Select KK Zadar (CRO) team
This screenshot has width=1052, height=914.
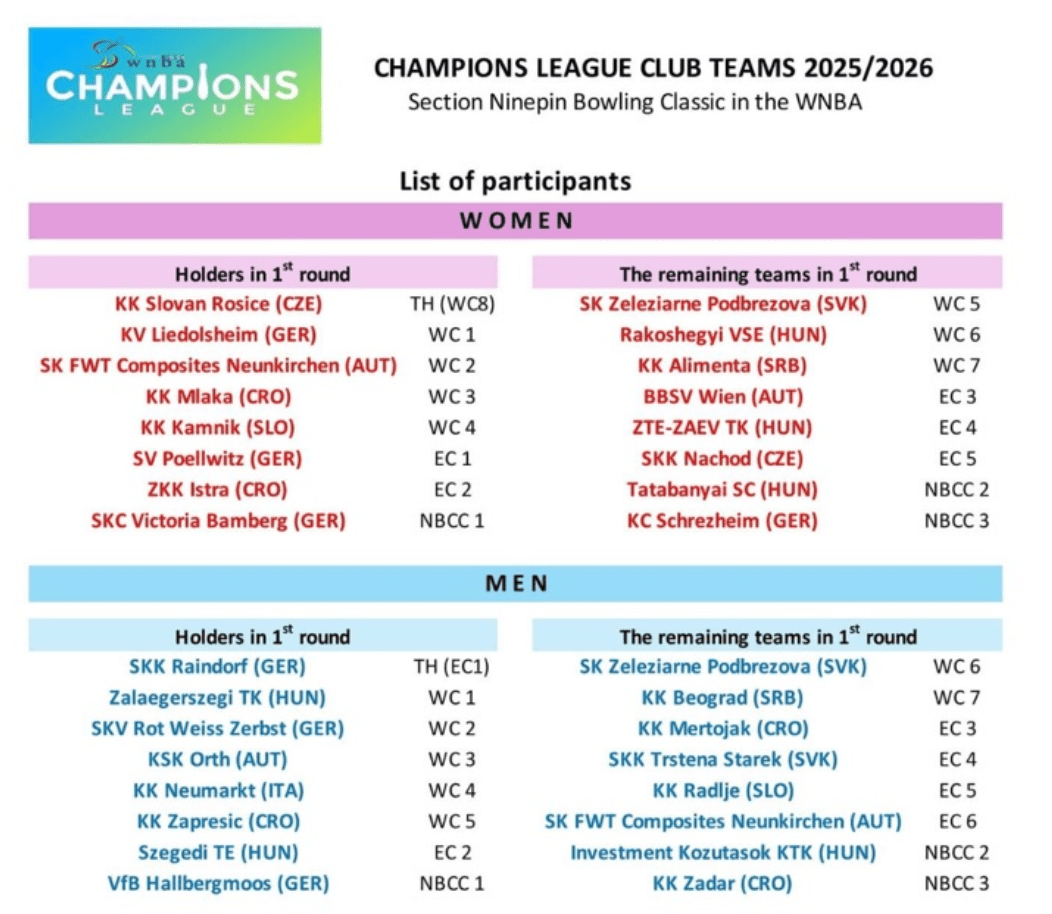(x=722, y=883)
